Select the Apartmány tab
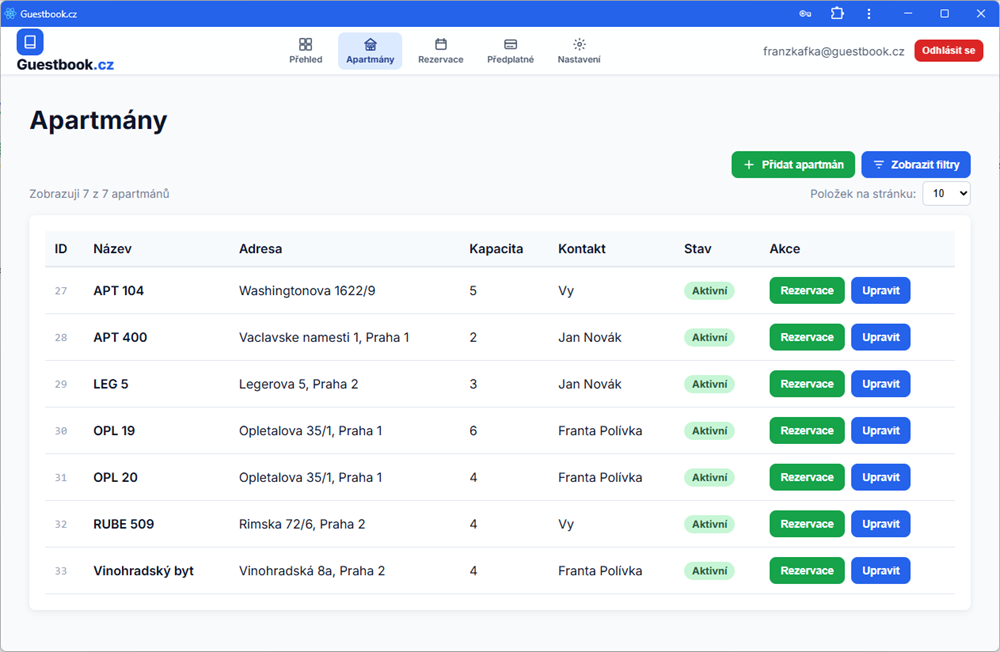Viewport: 1000px width, 652px height. (x=370, y=51)
